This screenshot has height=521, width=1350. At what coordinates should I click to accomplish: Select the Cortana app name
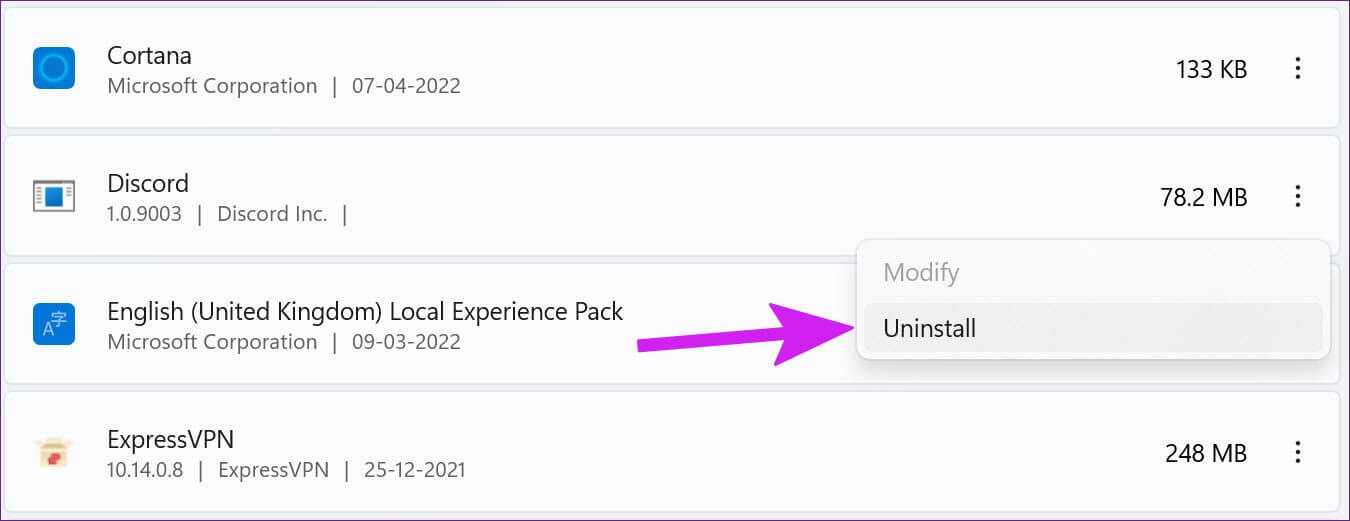pos(149,55)
